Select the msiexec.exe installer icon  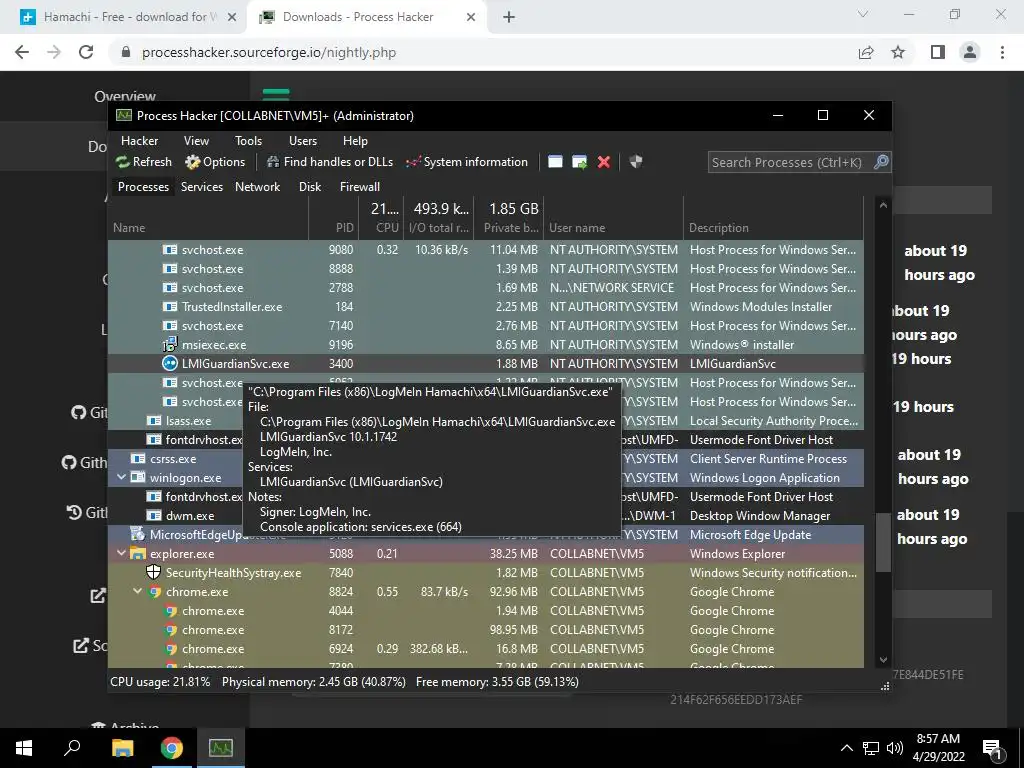coord(170,344)
